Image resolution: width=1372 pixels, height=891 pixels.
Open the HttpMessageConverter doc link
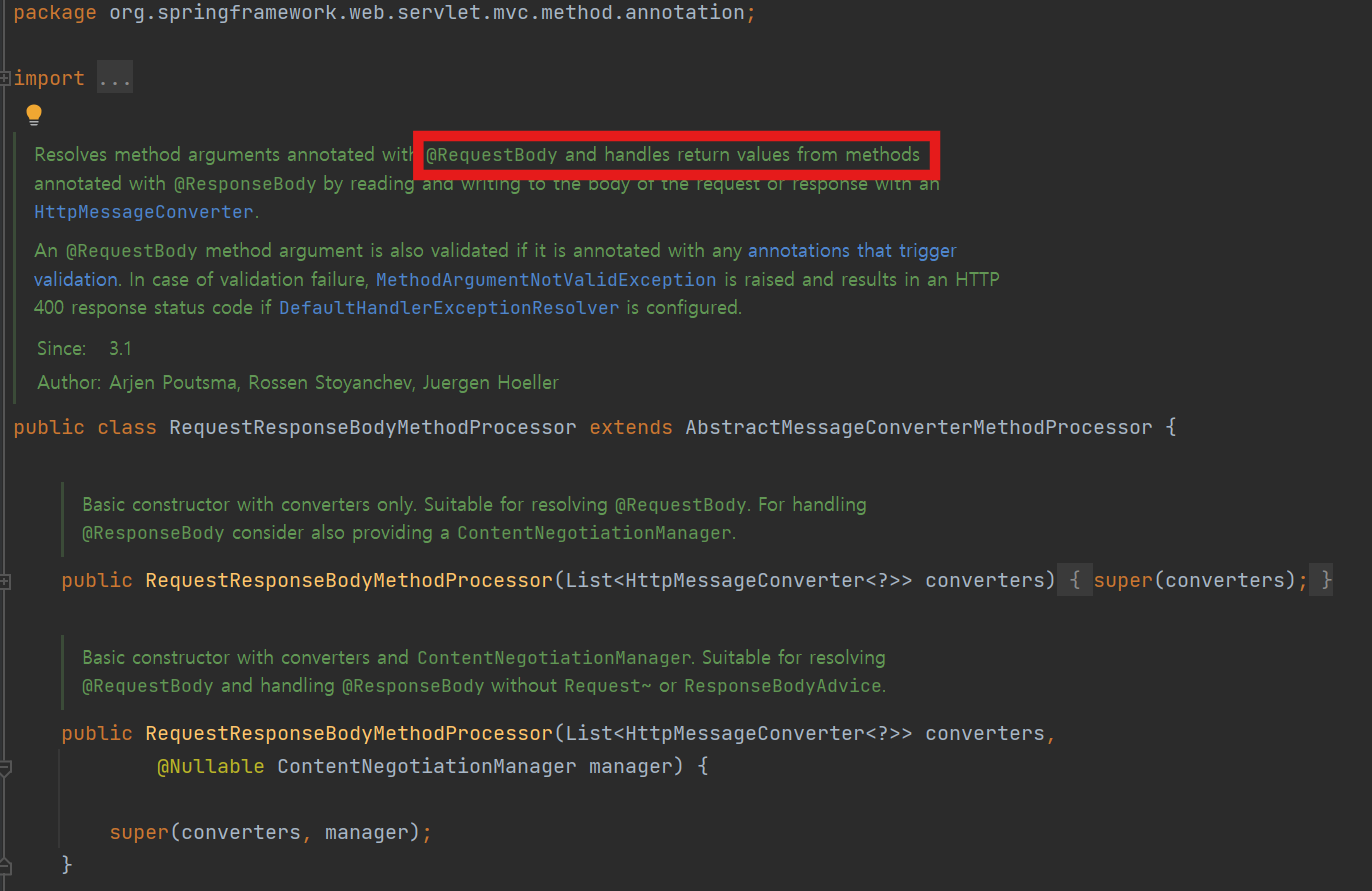pos(144,212)
